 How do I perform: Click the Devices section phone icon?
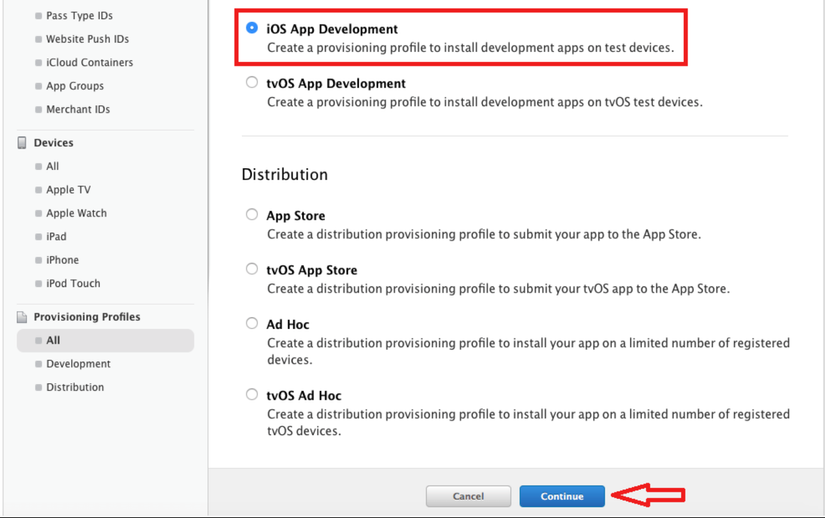pyautogui.click(x=22, y=143)
